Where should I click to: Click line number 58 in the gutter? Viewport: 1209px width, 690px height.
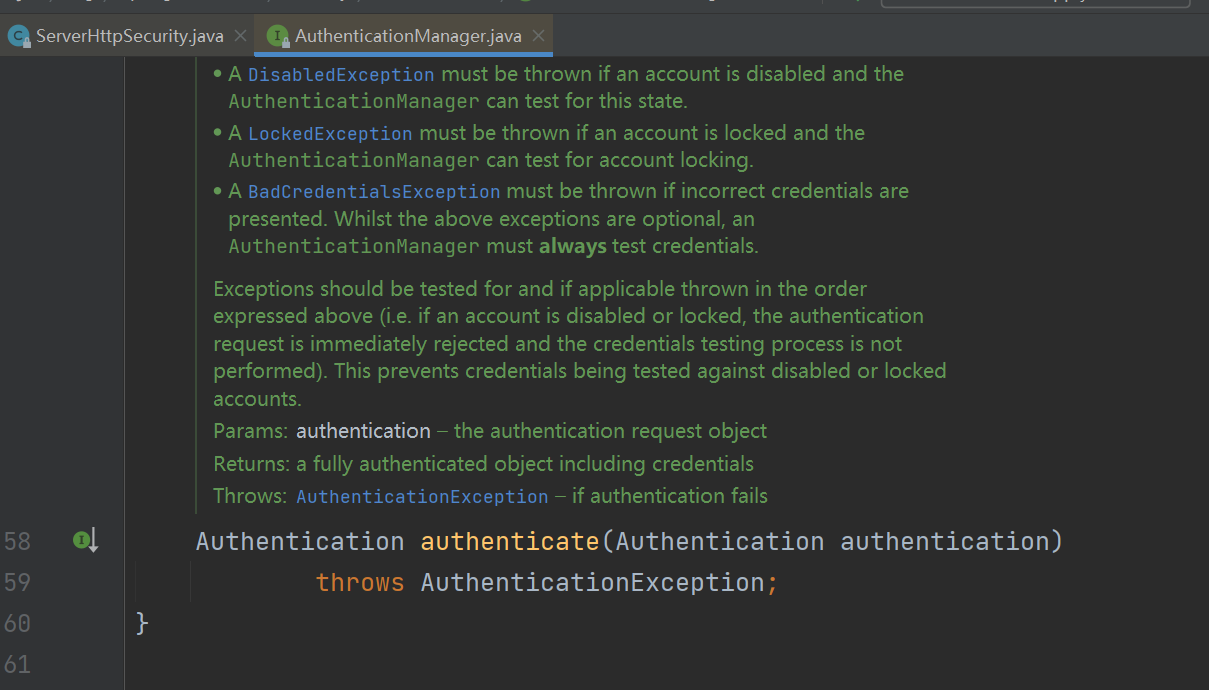(x=18, y=541)
